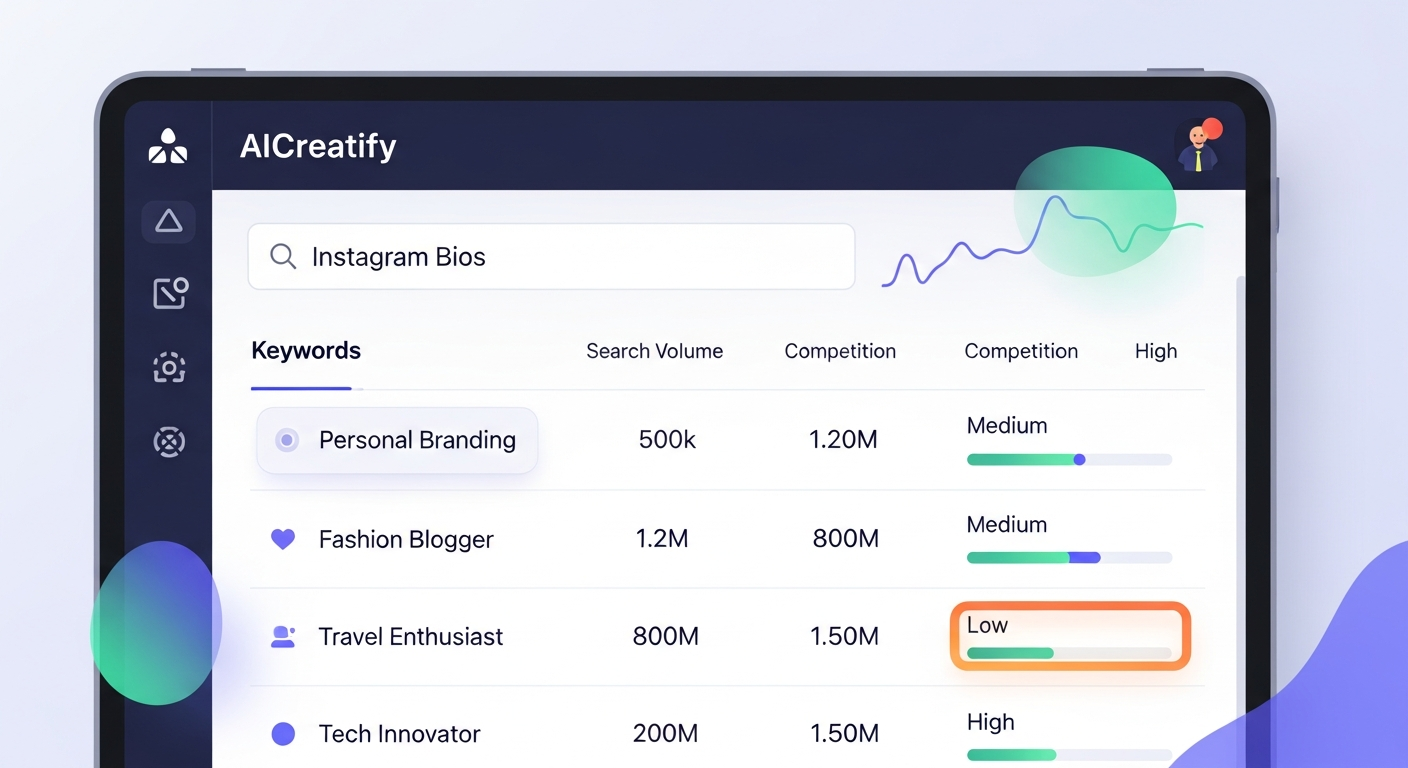Select the capture frame sidebar icon
Viewport: 1408px width, 768px height.
(x=169, y=368)
